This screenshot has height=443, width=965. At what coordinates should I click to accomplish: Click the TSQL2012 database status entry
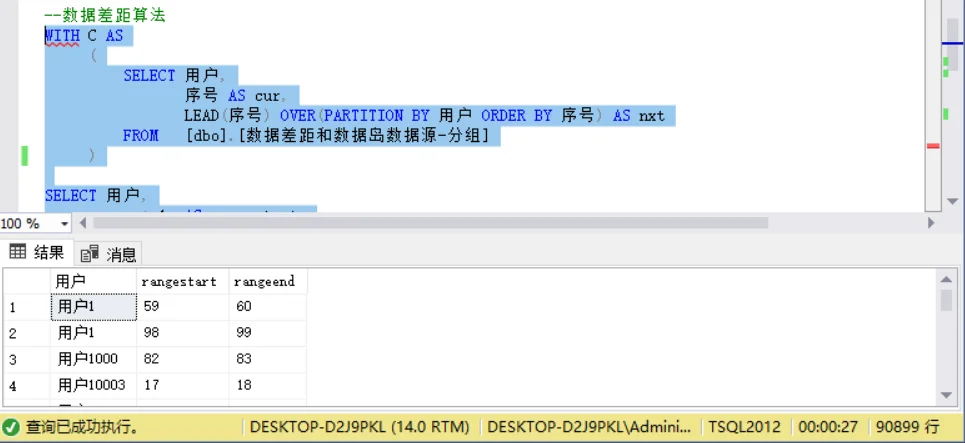(x=744, y=426)
